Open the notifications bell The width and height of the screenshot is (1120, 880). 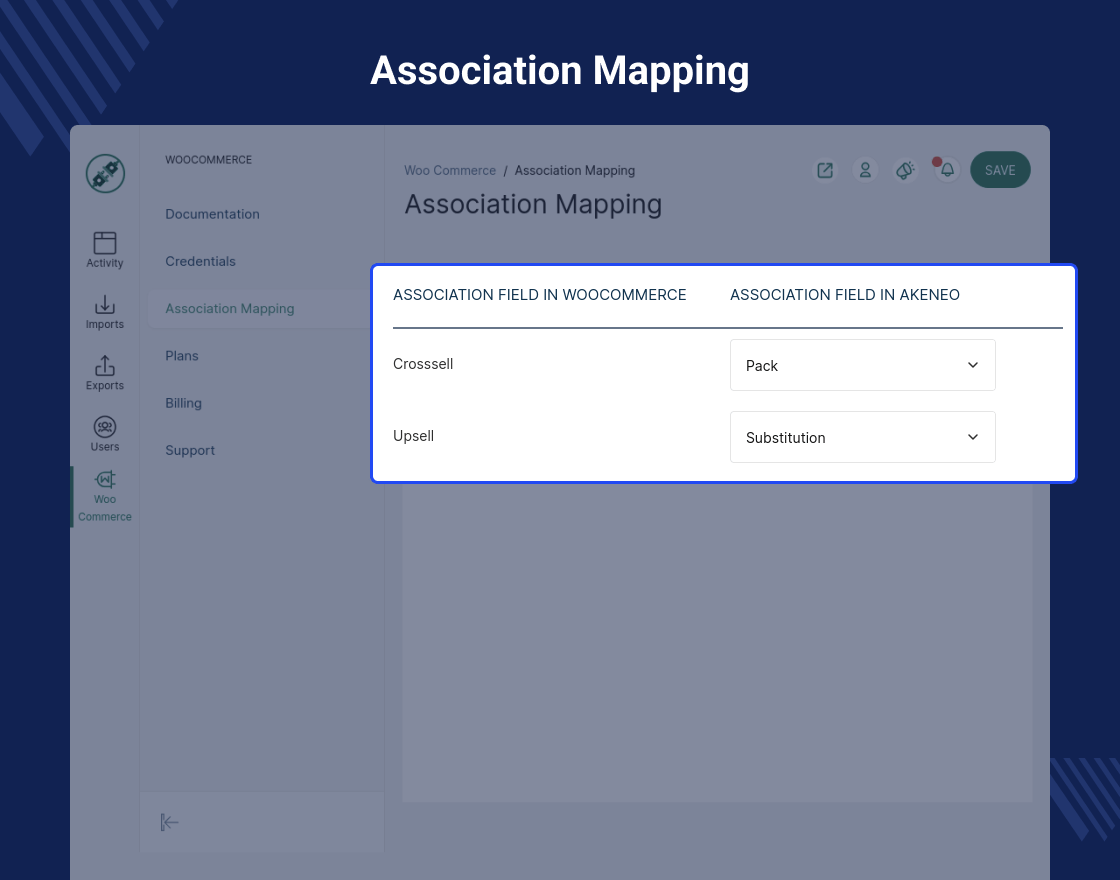tap(947, 170)
